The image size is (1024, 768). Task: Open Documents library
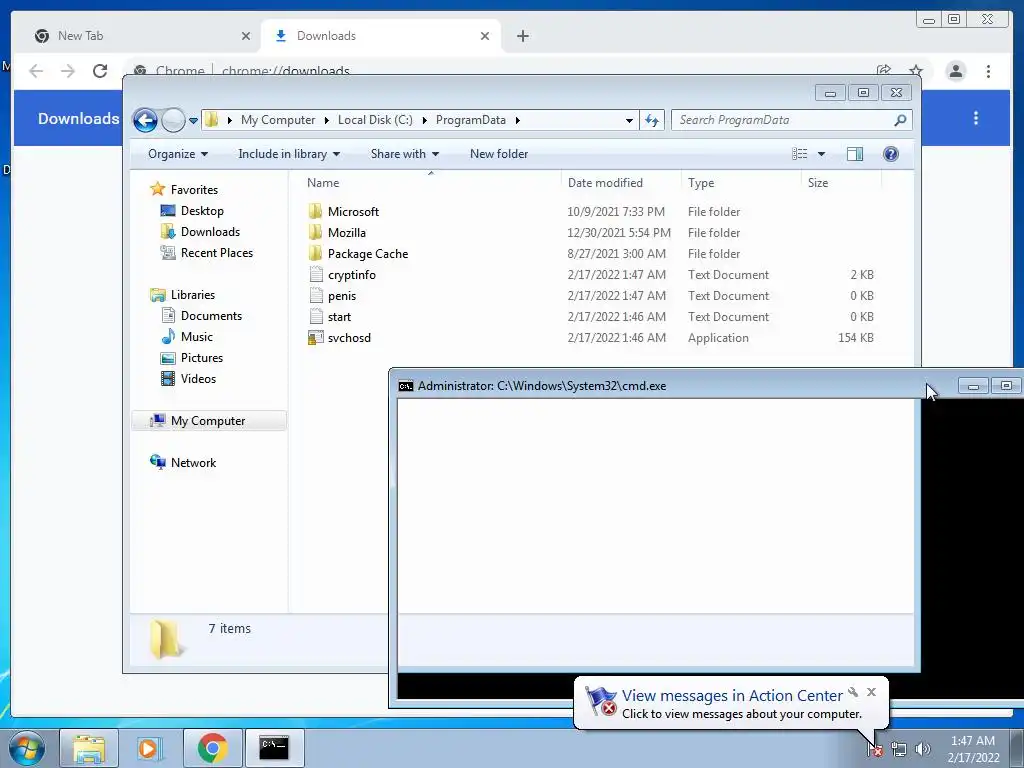pyautogui.click(x=211, y=316)
